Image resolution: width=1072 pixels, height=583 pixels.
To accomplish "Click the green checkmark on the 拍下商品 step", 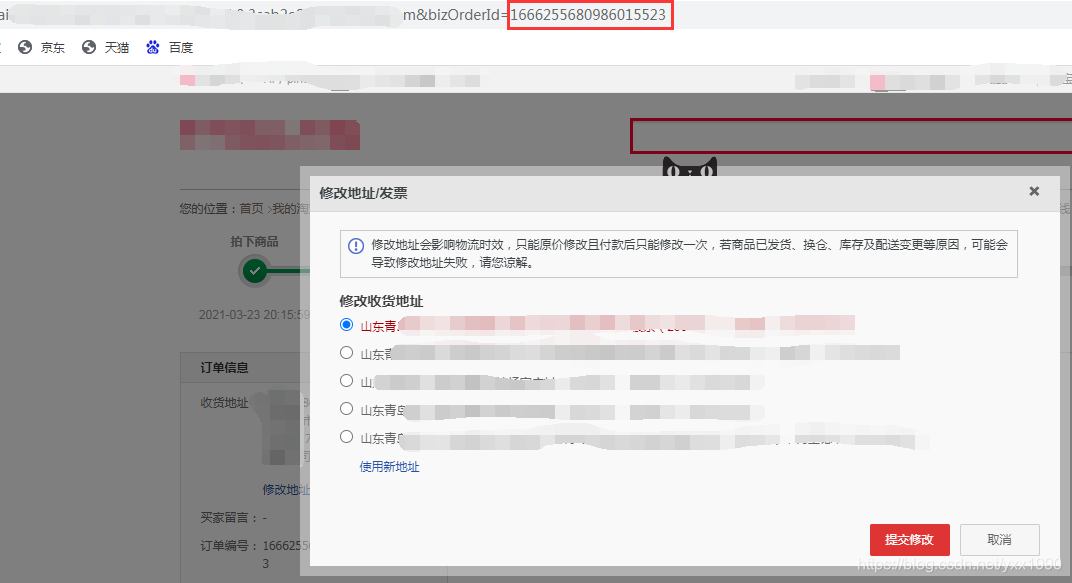I will pyautogui.click(x=253, y=268).
